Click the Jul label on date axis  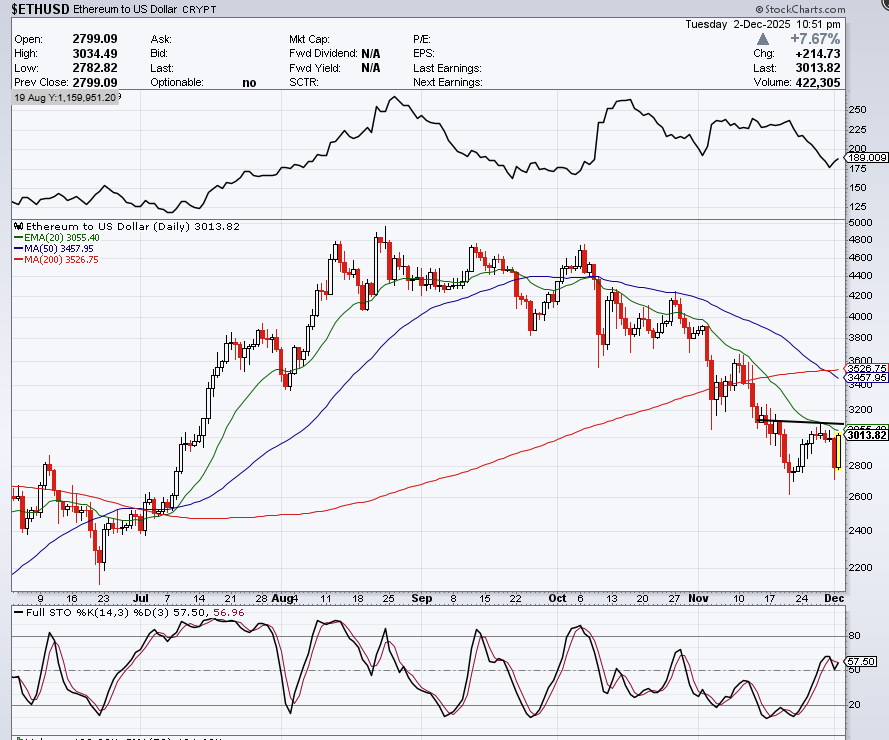pos(141,598)
